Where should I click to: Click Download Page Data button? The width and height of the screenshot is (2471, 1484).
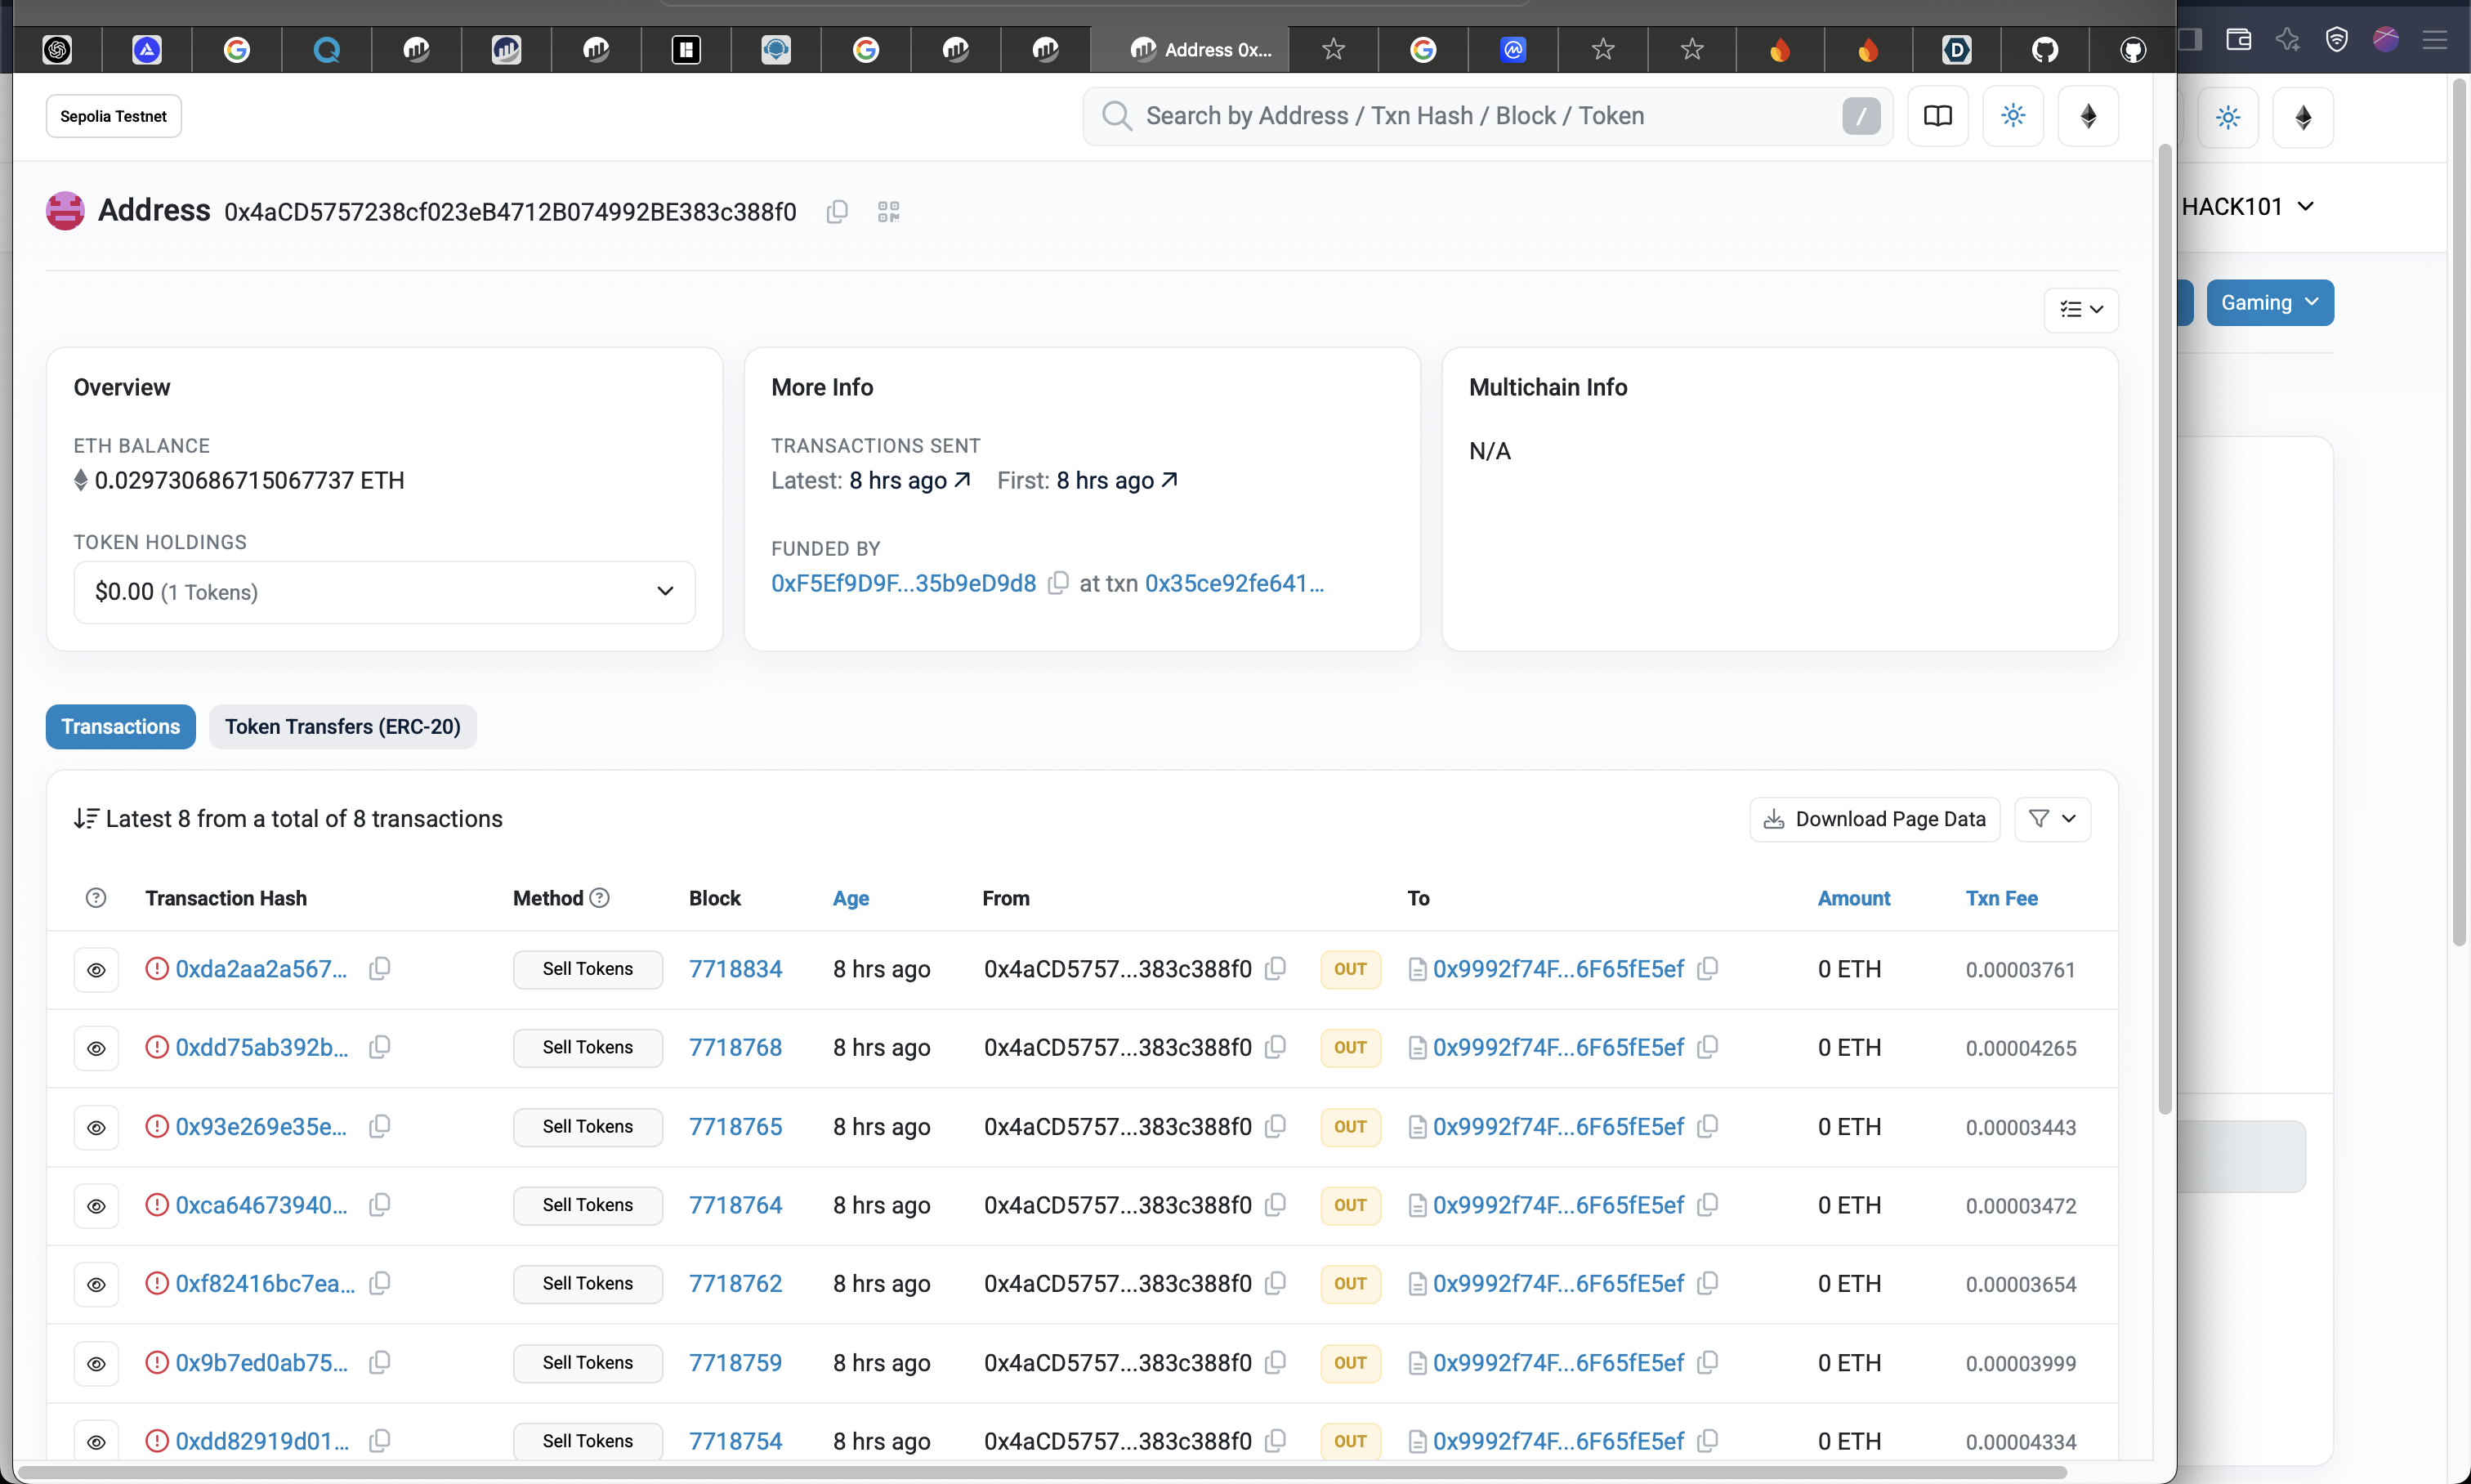pyautogui.click(x=1874, y=819)
